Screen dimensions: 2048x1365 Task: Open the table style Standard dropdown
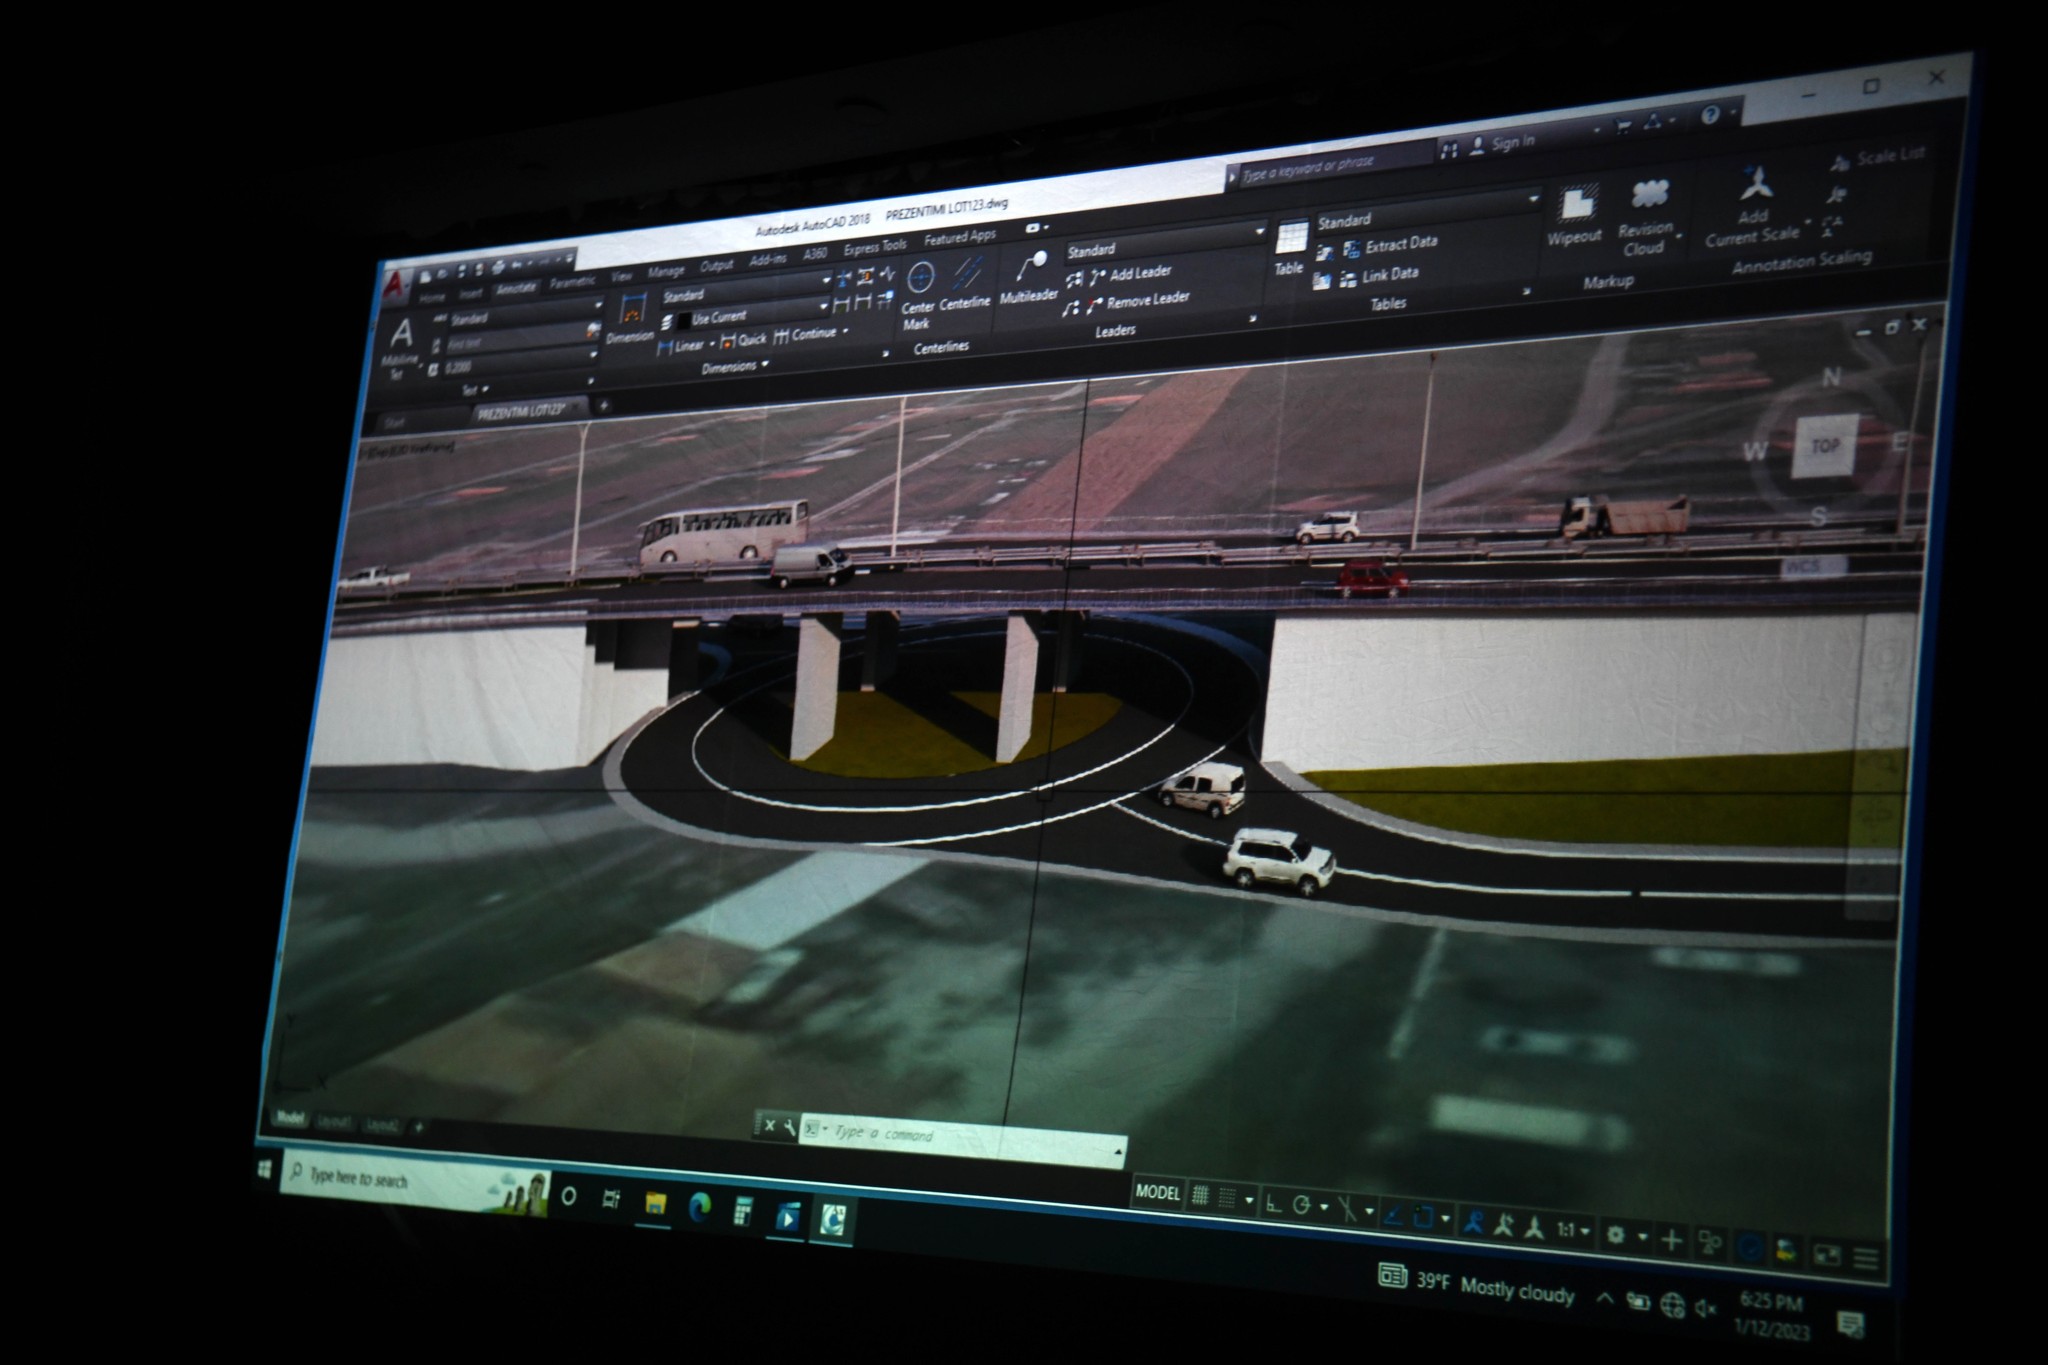[1427, 212]
